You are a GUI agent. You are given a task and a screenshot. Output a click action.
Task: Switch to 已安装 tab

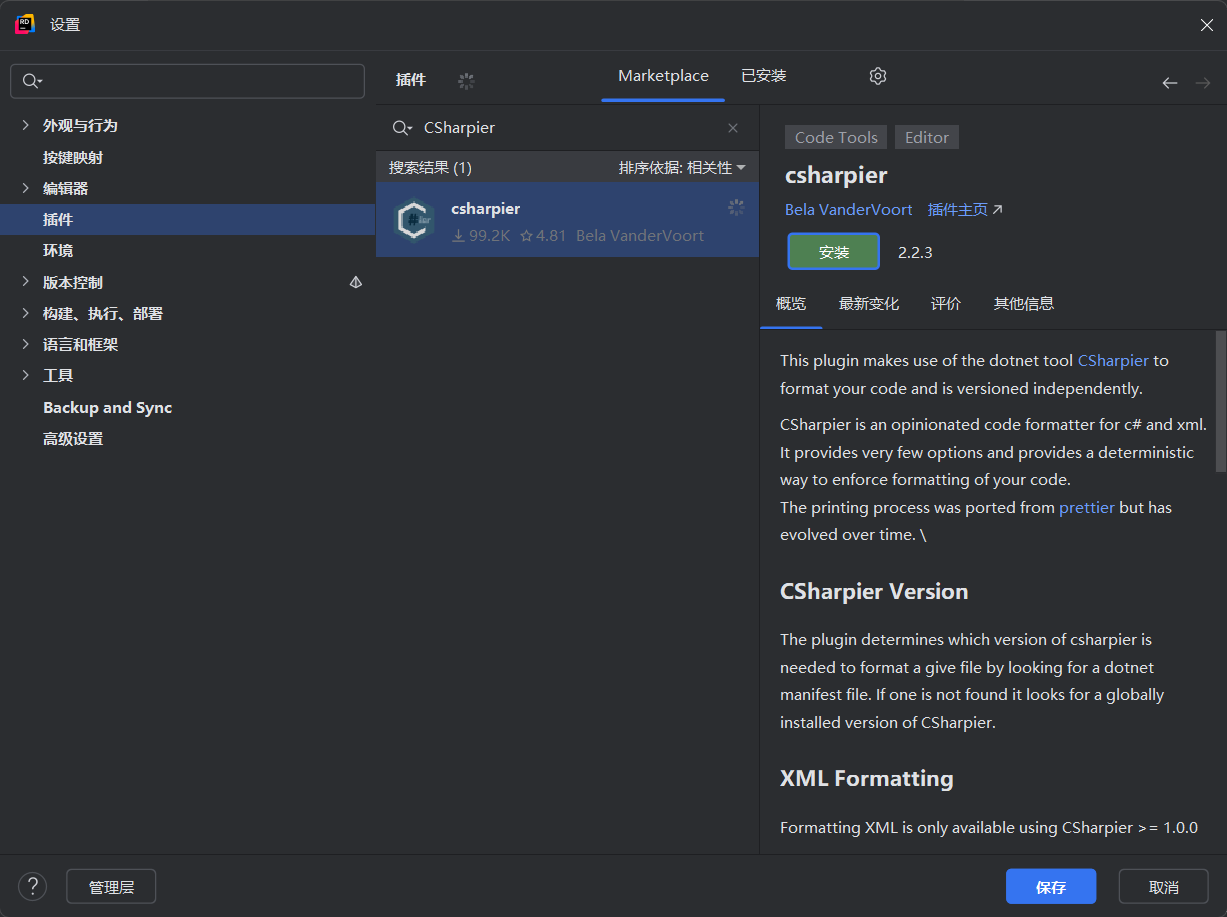(763, 76)
